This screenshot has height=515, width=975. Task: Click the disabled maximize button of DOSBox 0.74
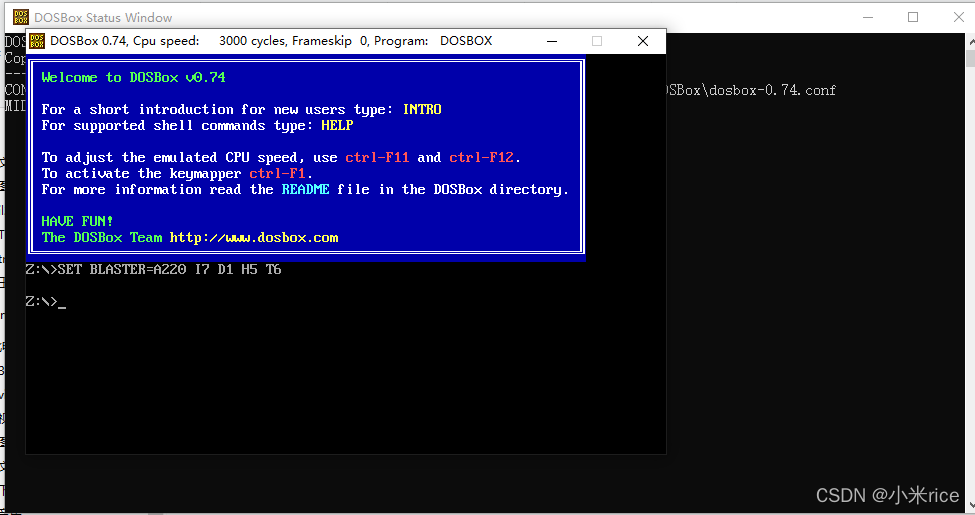coord(597,41)
